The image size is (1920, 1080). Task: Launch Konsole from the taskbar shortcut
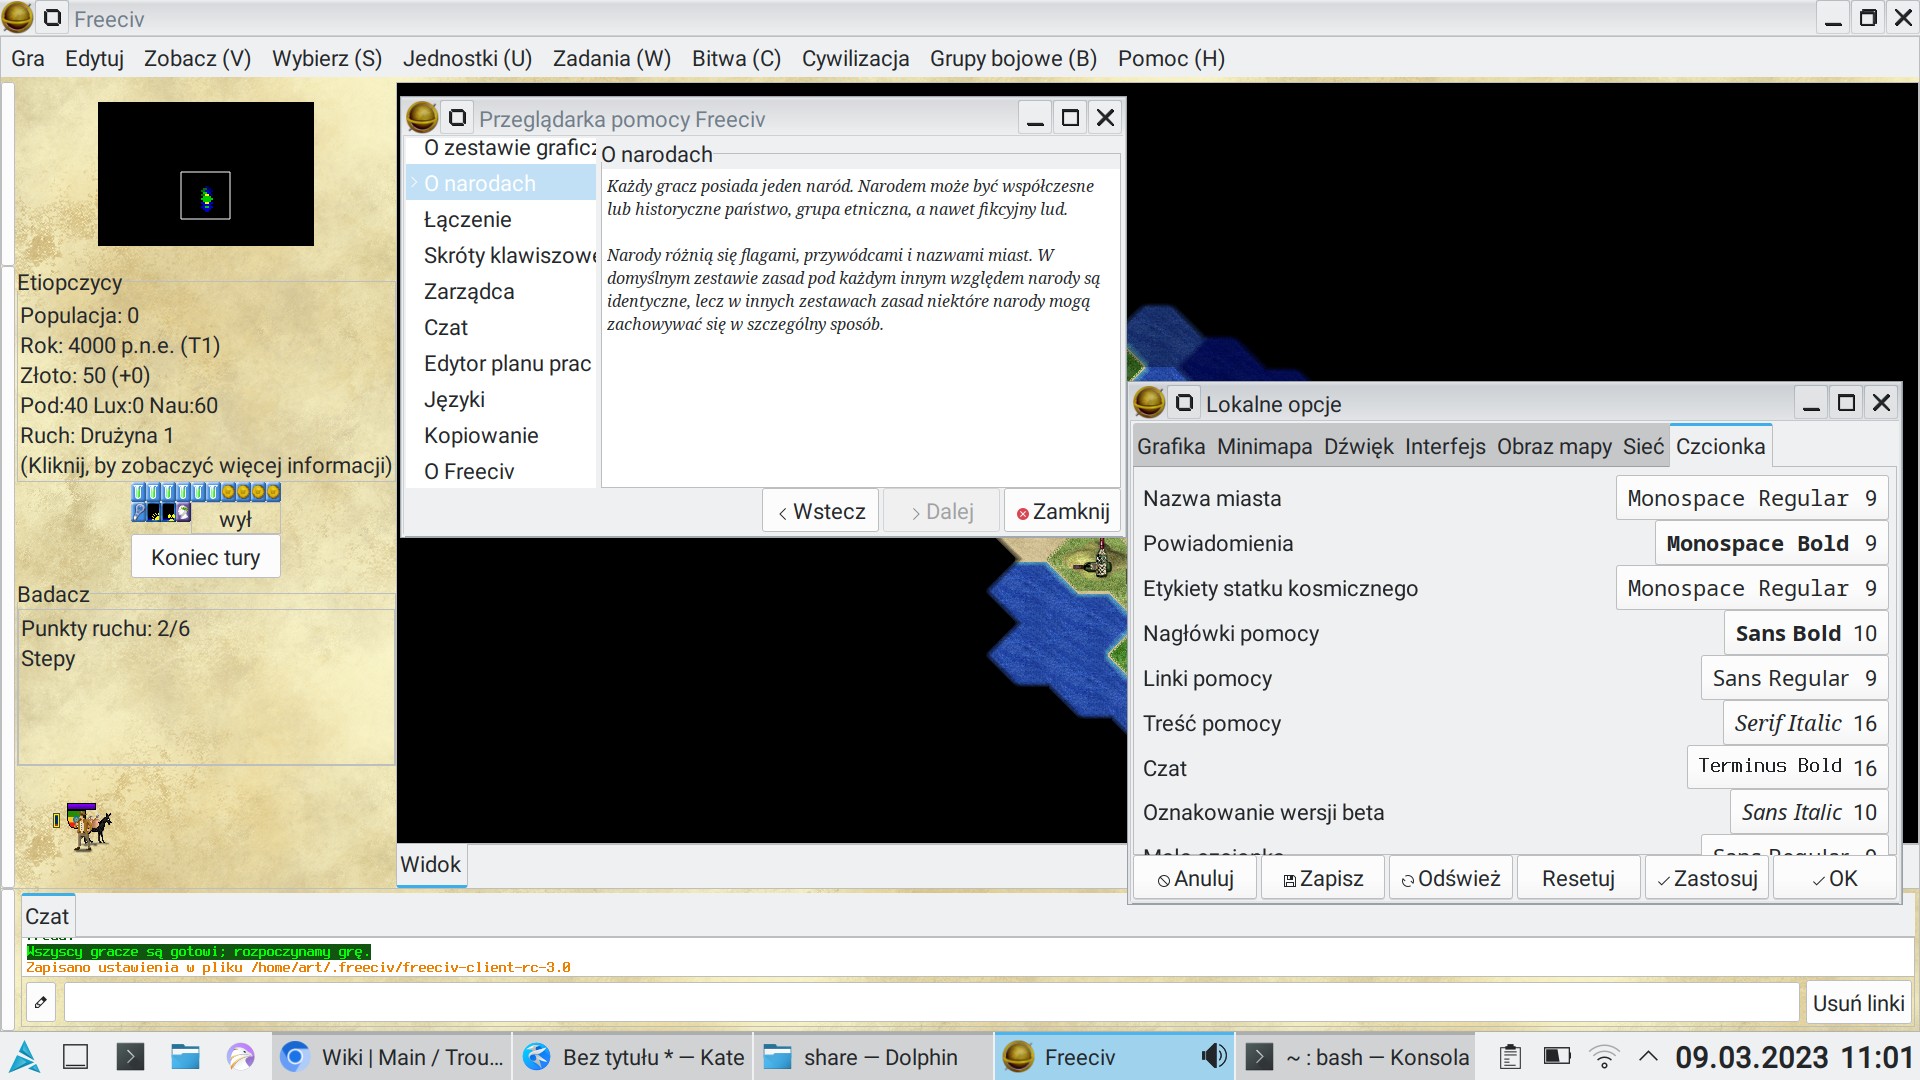click(130, 1057)
